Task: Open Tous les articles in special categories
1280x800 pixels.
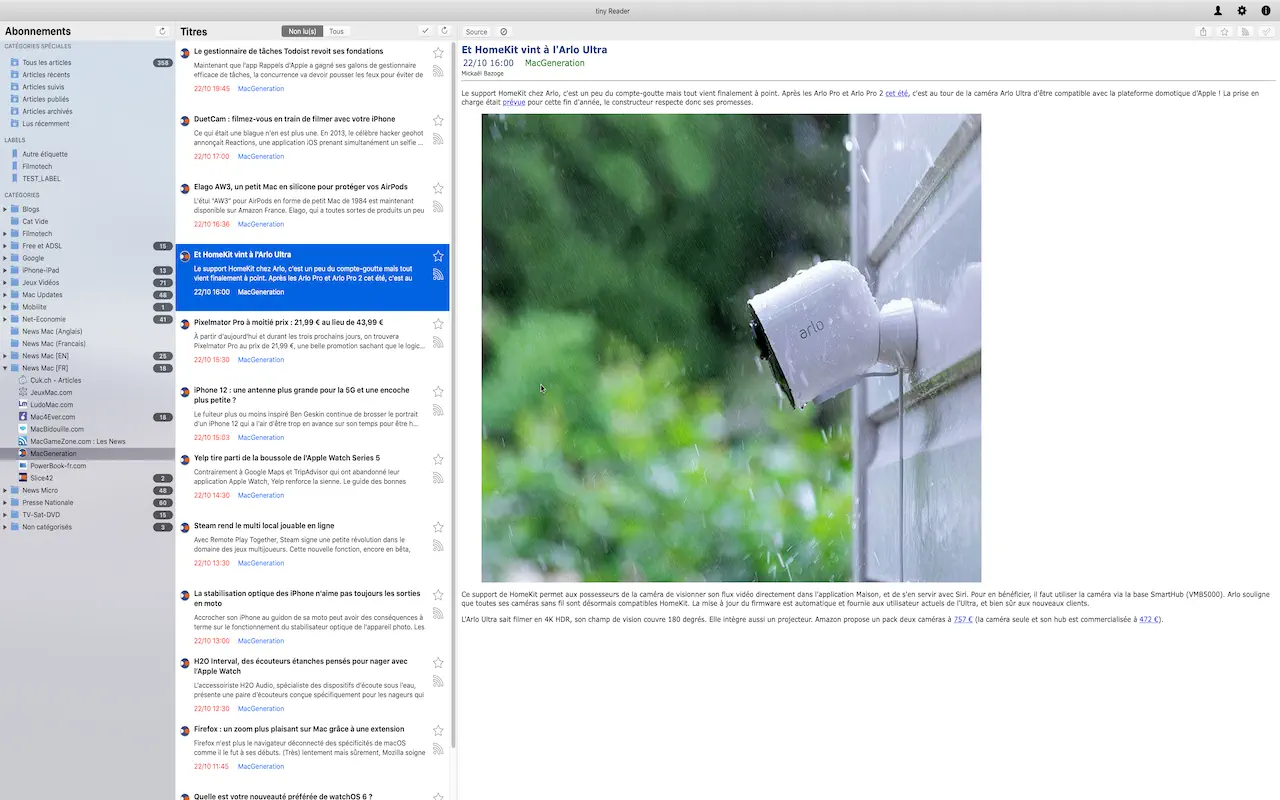Action: (x=45, y=62)
